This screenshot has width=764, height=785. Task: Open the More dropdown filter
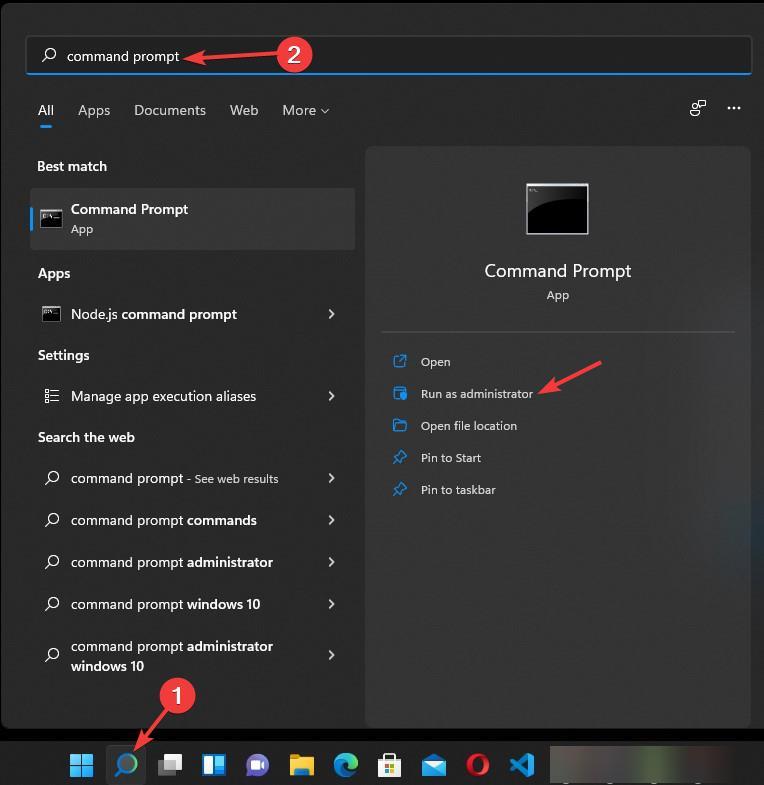click(305, 110)
